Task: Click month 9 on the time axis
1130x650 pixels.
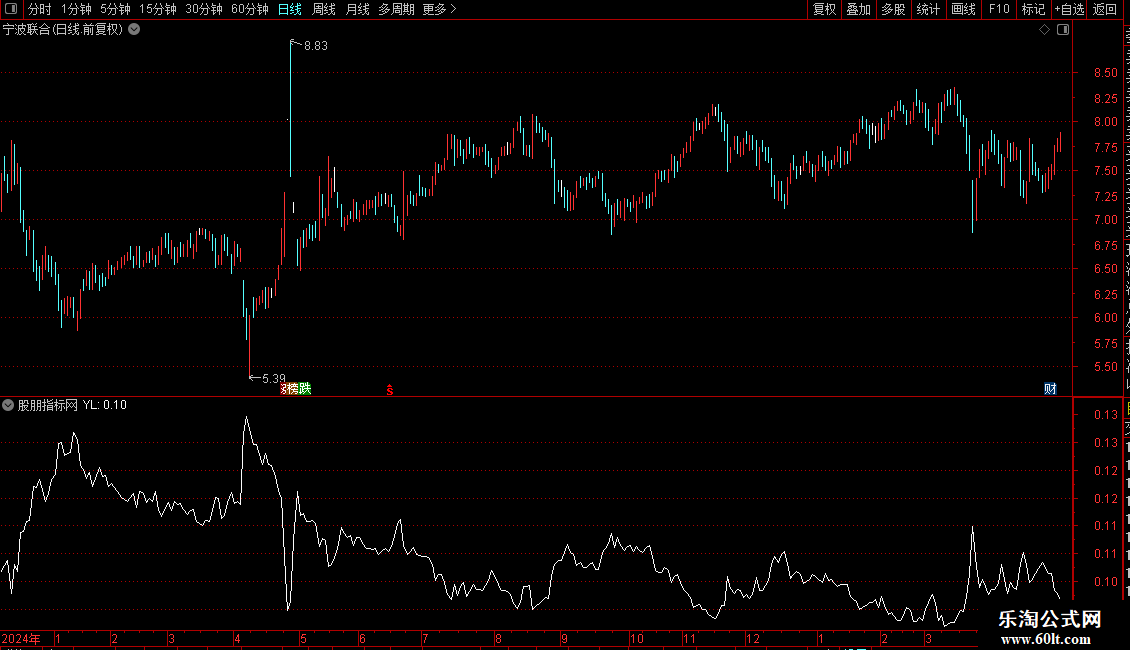Action: (x=564, y=638)
